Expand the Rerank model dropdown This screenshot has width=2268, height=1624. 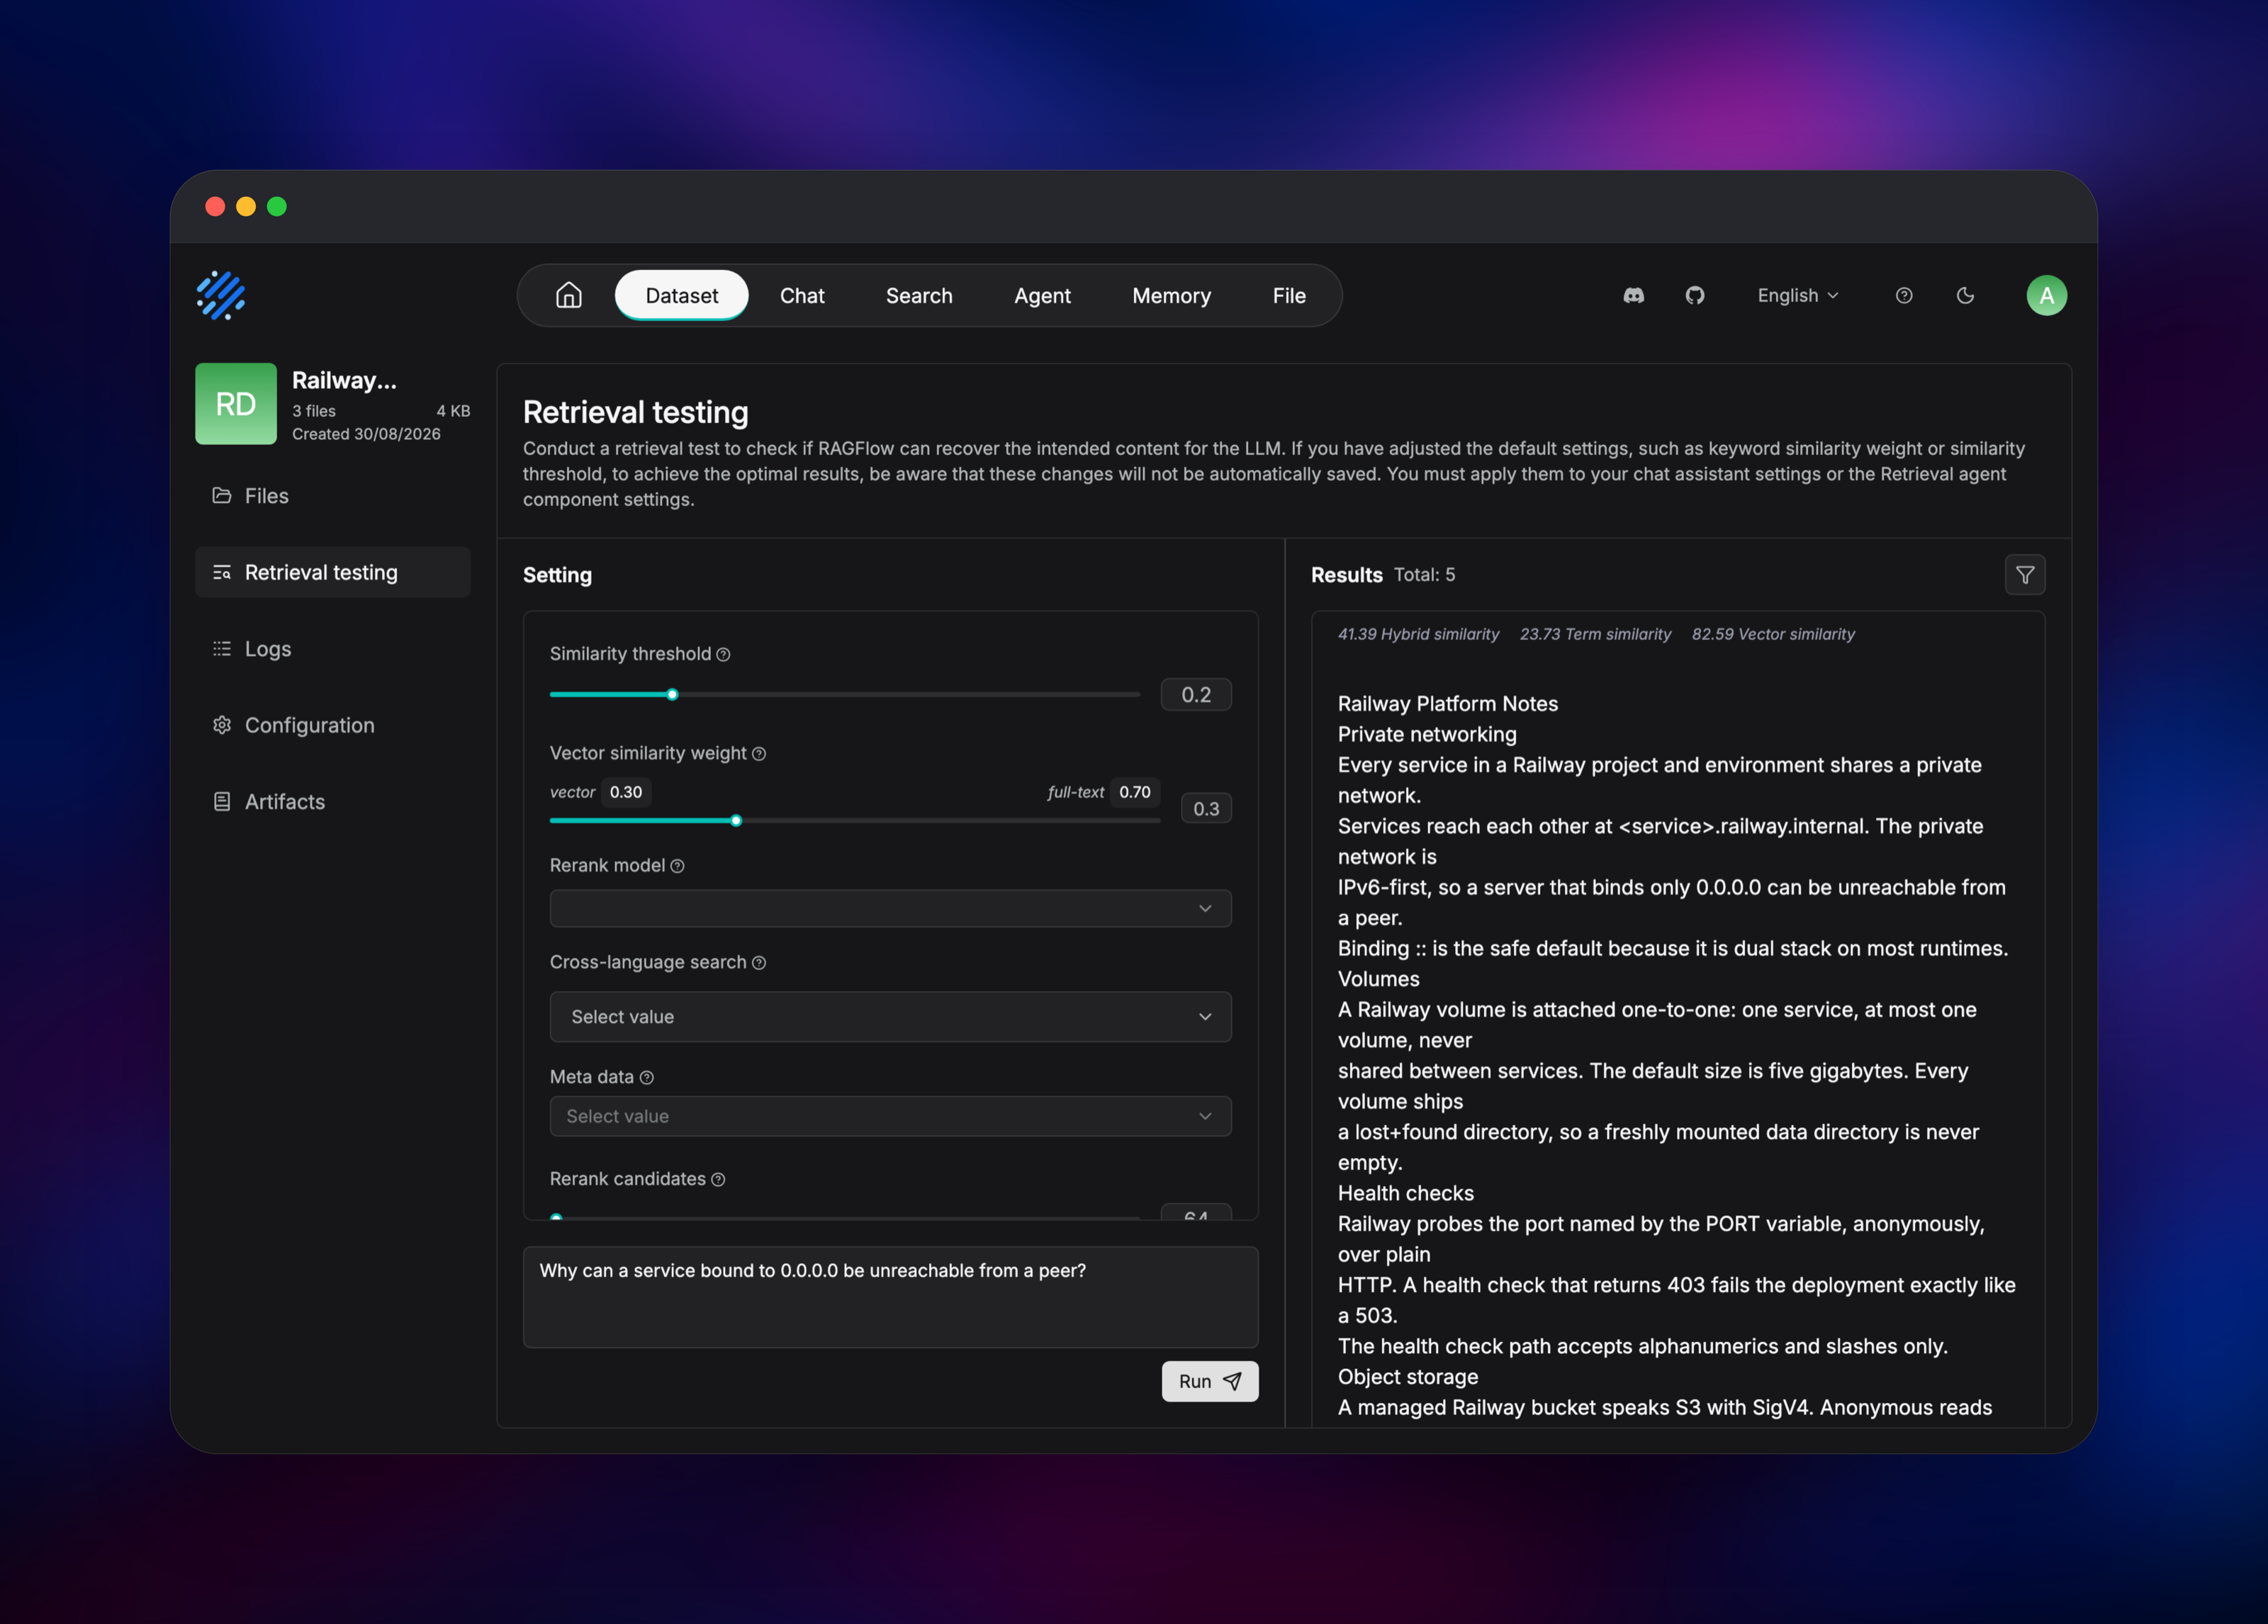[890, 908]
